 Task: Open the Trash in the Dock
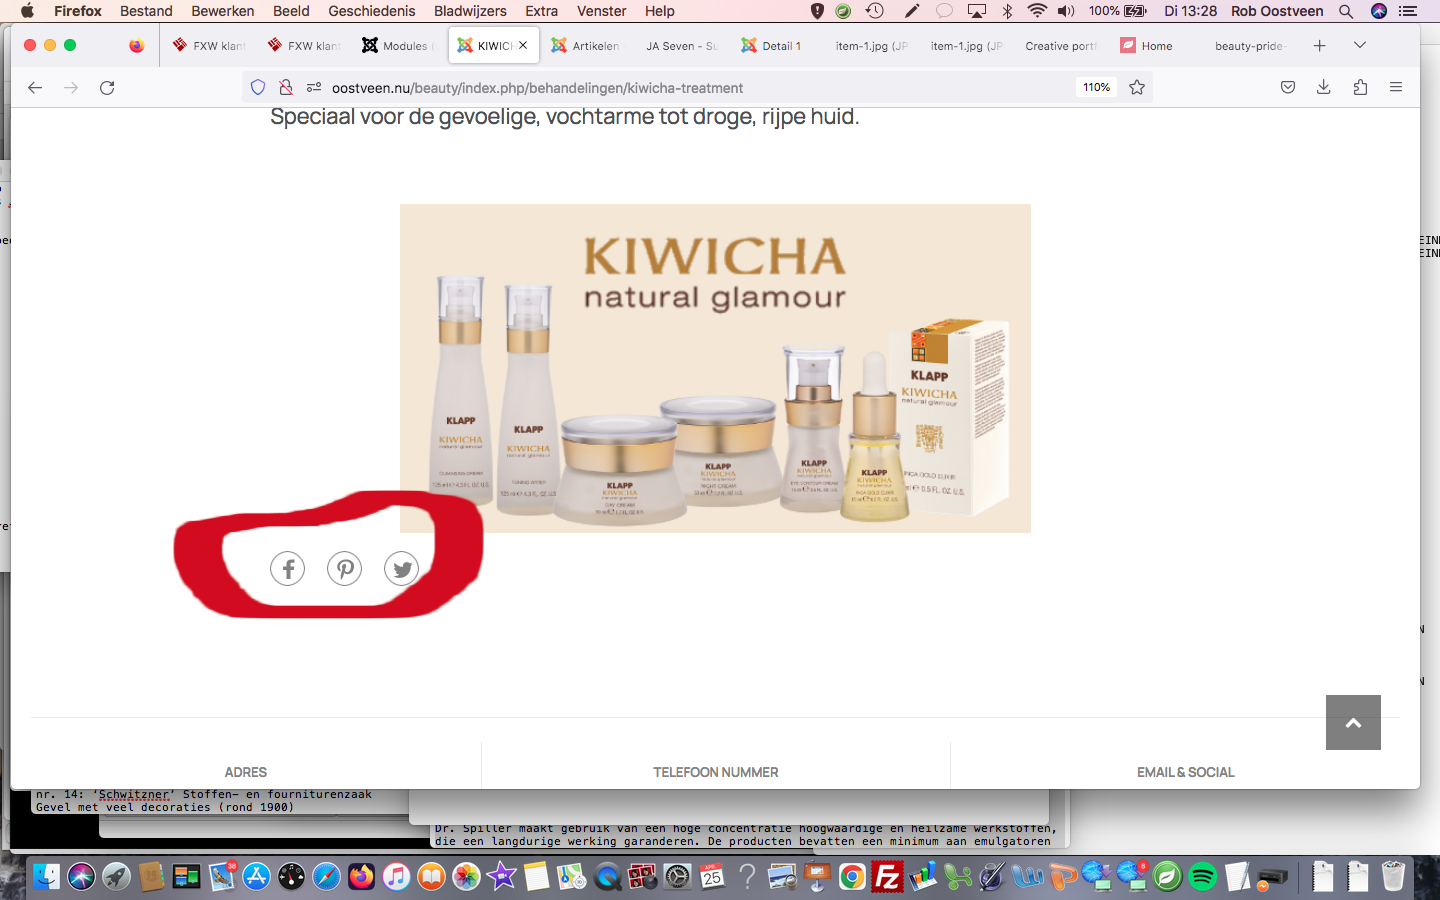pyautogui.click(x=1393, y=877)
